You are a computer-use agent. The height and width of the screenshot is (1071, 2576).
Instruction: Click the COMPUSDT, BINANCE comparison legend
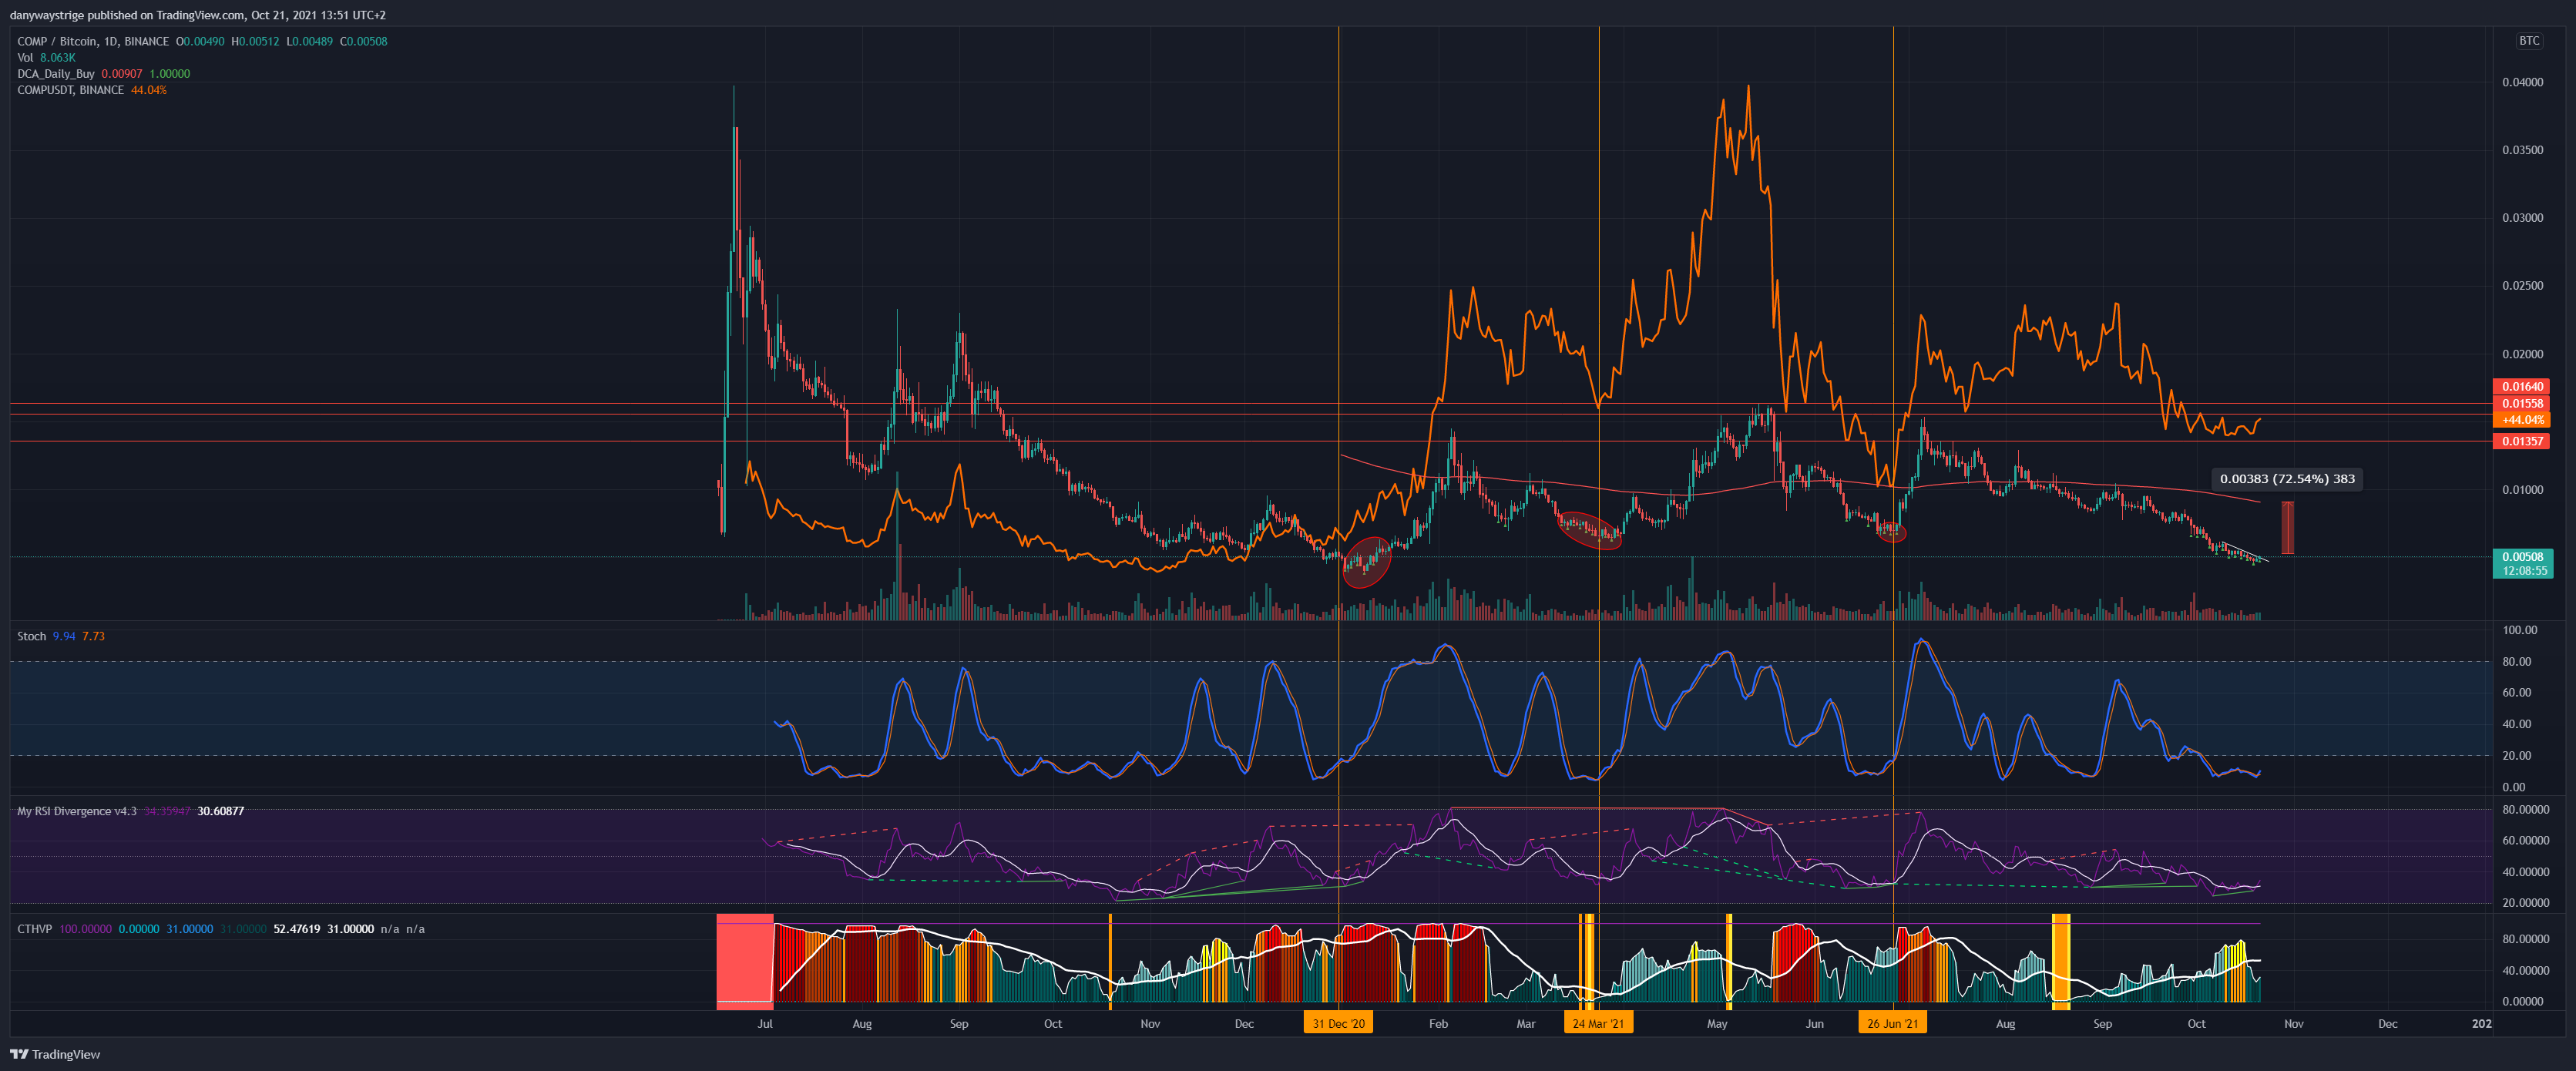pos(92,90)
